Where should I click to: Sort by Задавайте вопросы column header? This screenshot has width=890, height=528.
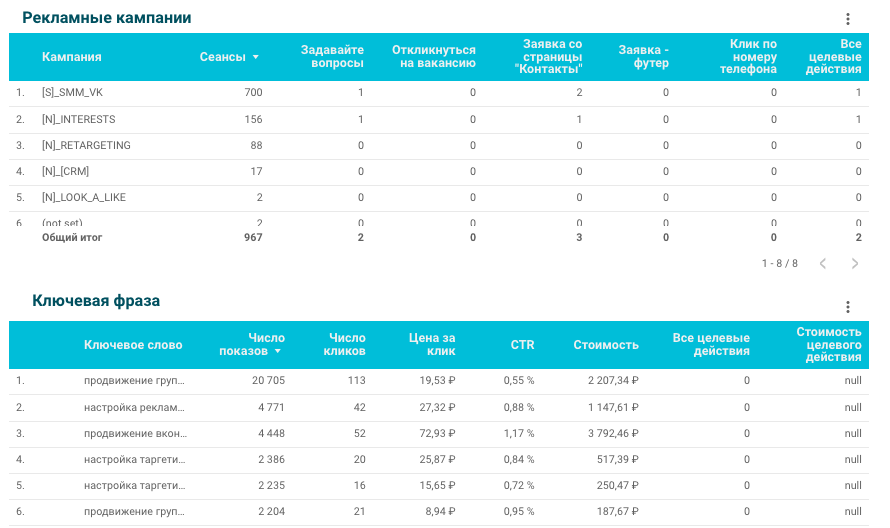tap(332, 57)
